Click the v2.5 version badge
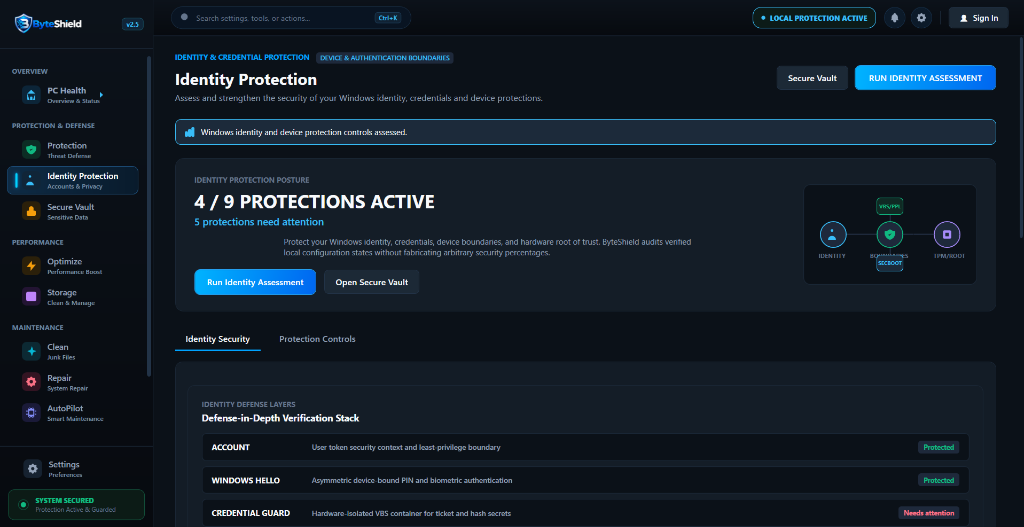Viewport: 1024px width, 527px height. pos(133,25)
